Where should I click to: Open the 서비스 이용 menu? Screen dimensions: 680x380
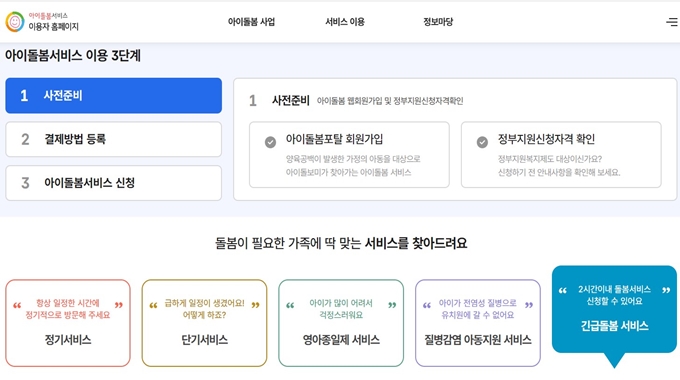(345, 22)
